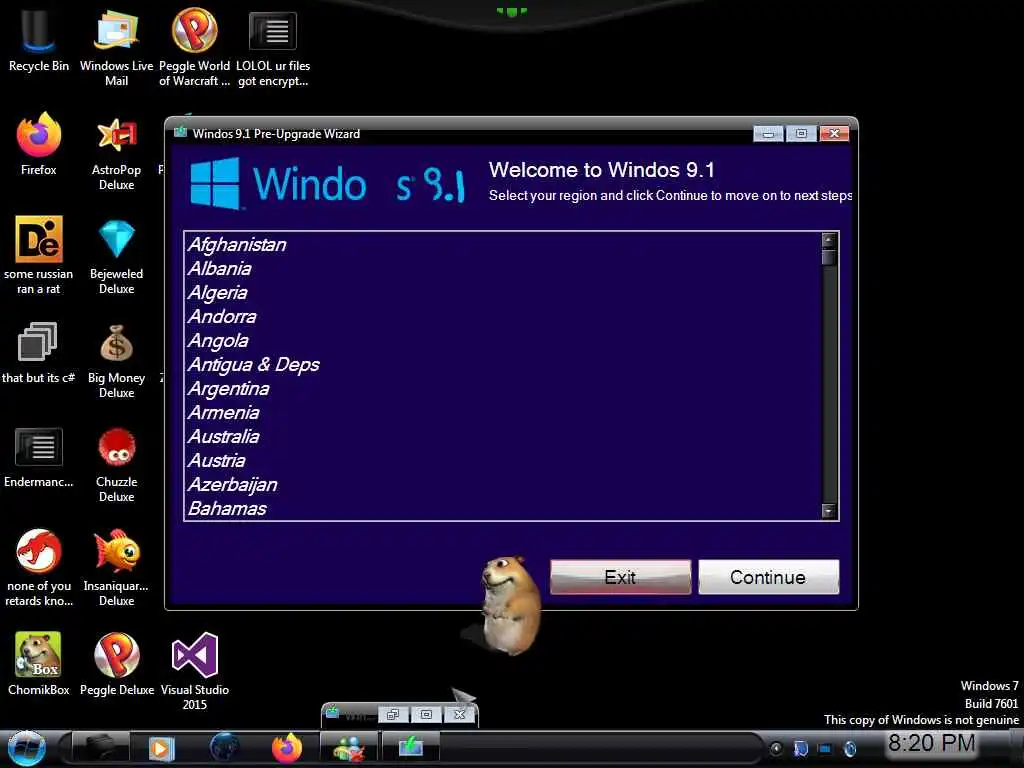1024x768 pixels.
Task: Click the Windows Live Messenger taskbar icon
Action: (x=349, y=748)
